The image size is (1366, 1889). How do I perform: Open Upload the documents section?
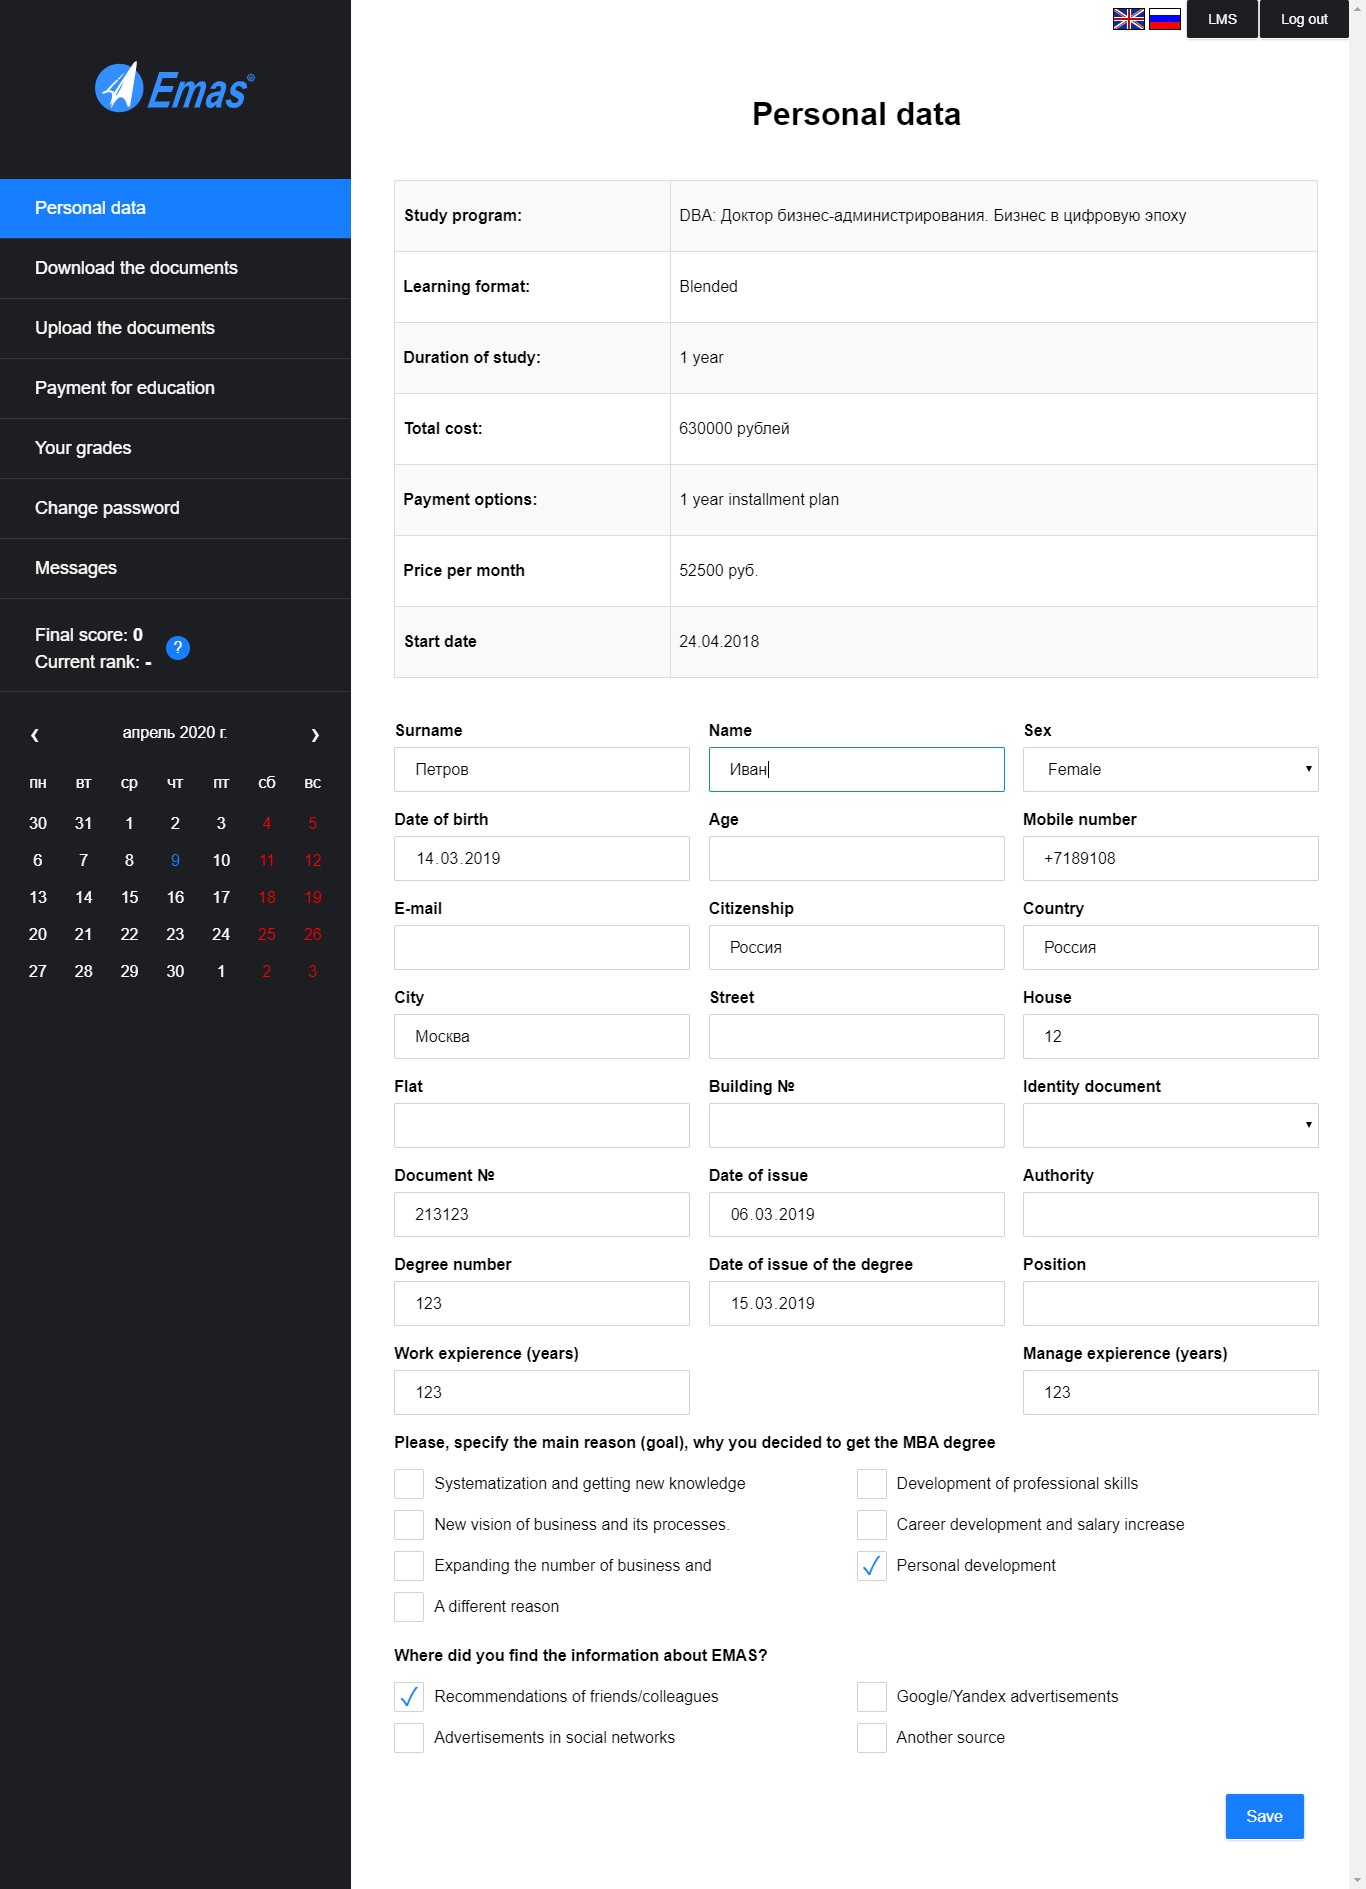(x=175, y=328)
